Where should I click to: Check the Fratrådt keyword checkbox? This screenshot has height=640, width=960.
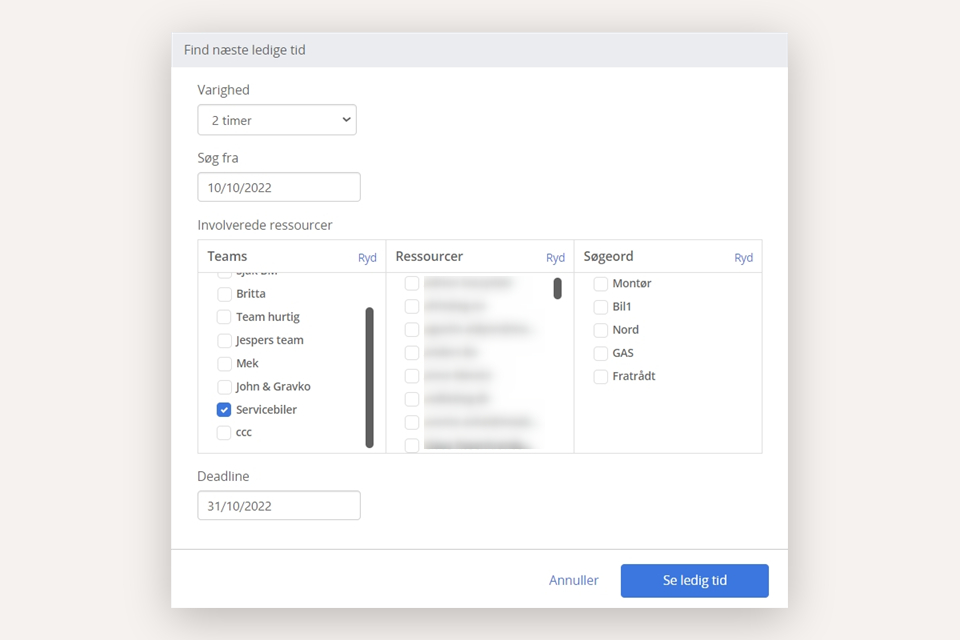[x=600, y=377]
